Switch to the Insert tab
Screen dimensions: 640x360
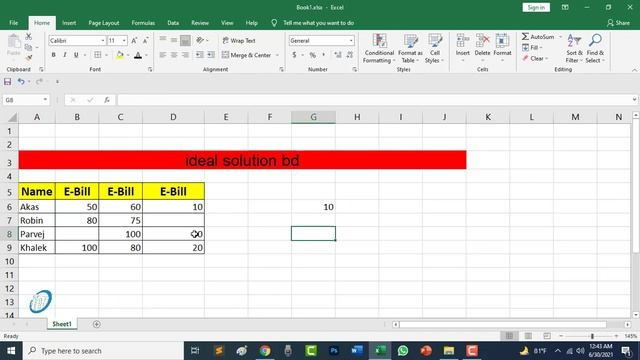point(69,23)
